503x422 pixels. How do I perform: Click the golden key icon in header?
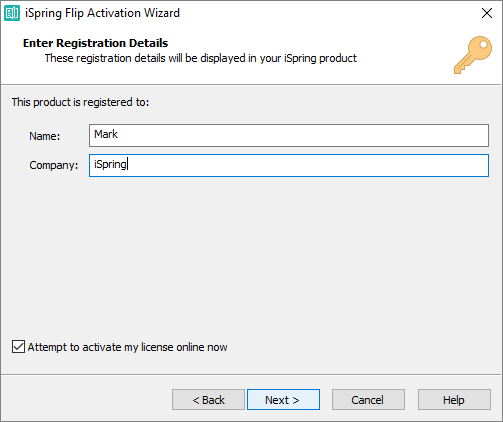[x=473, y=55]
